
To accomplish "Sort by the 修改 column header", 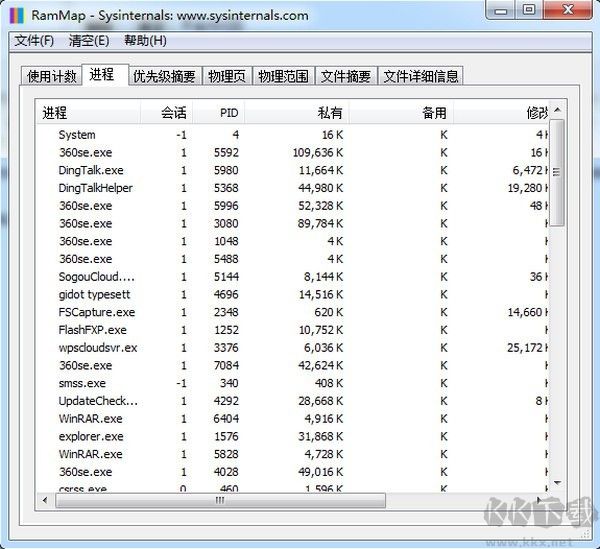I will coord(501,112).
